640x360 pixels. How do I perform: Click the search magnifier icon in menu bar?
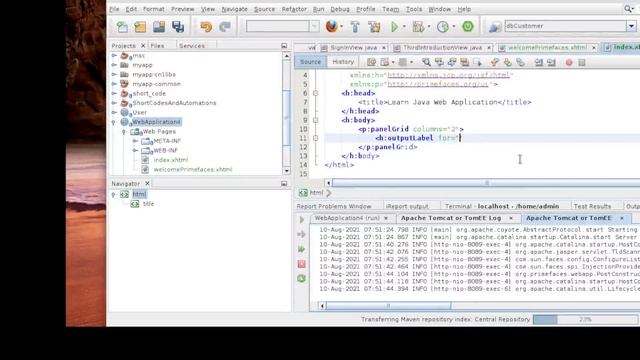pos(628,9)
